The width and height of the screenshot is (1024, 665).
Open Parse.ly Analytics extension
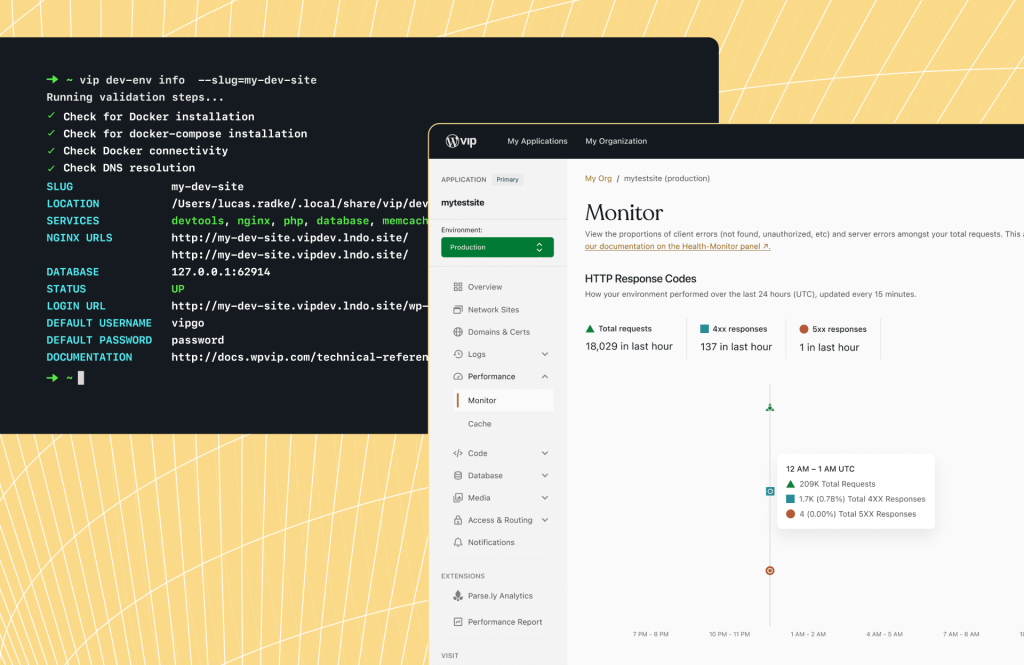500,596
